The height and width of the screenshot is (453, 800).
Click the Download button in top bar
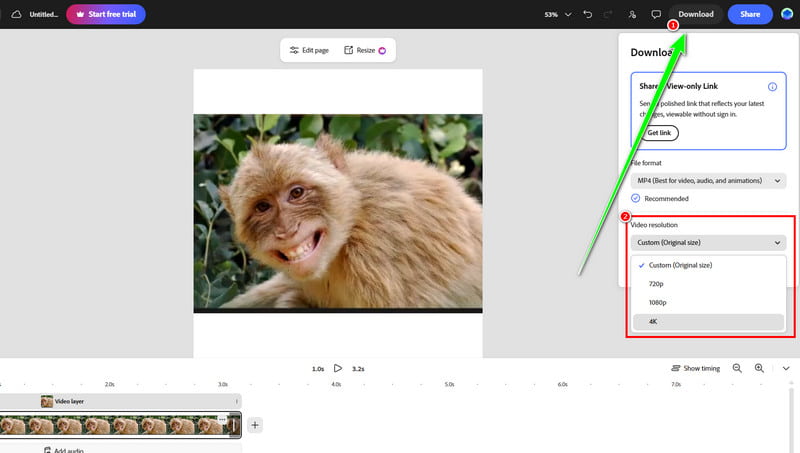click(695, 14)
